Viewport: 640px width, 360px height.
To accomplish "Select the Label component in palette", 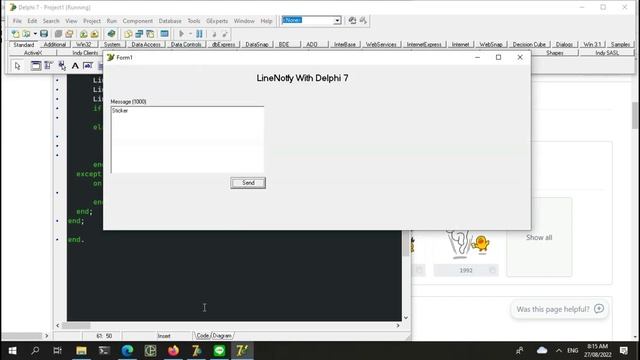I will 75,66.
